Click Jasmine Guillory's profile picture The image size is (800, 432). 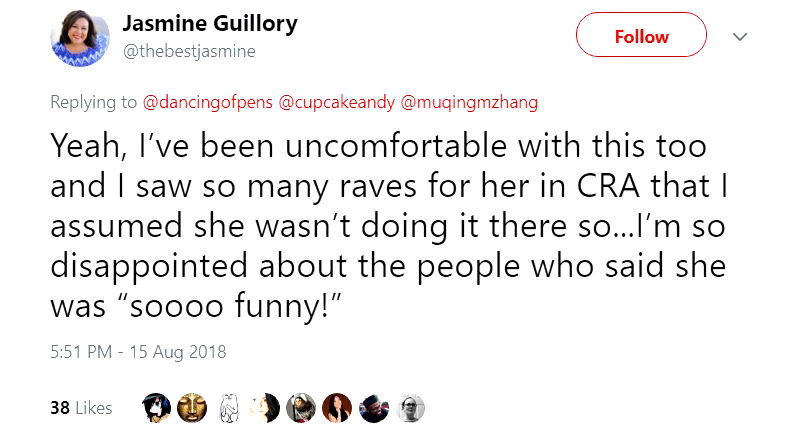coord(80,37)
